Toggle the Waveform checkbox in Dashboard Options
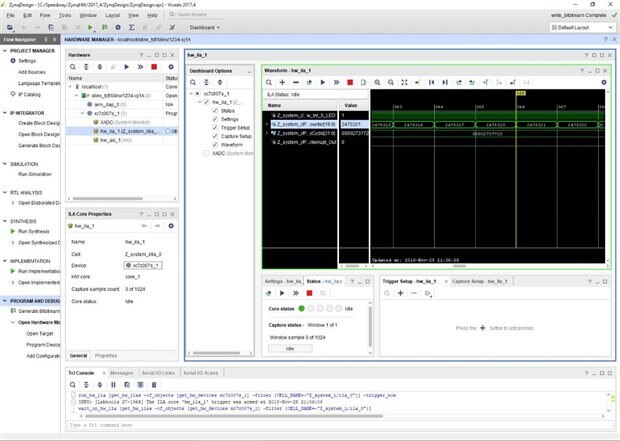Viewport: 620px width, 441px height. tap(214, 145)
